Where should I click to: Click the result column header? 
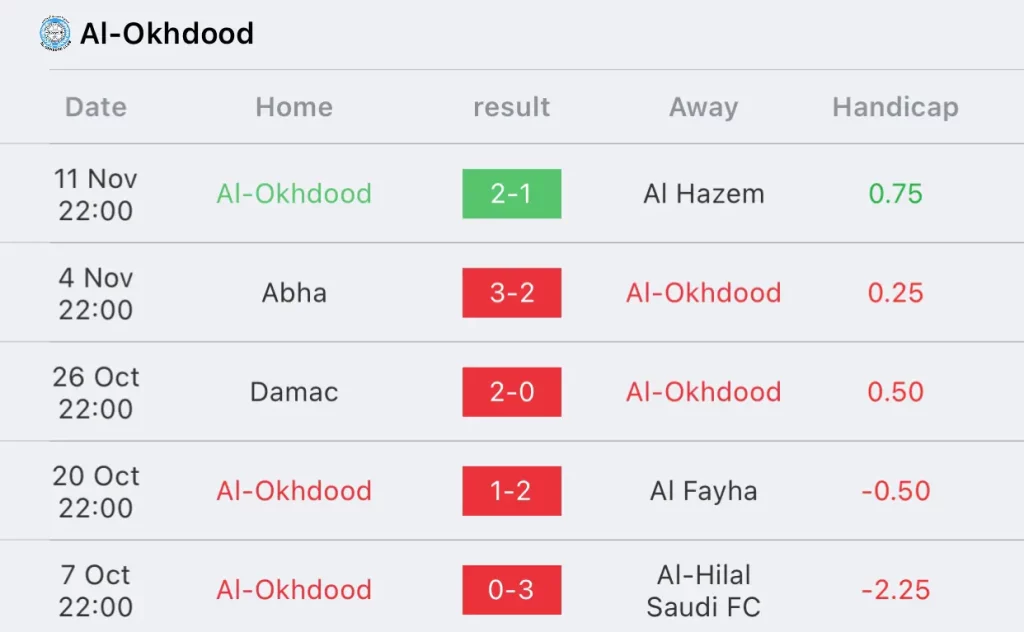(511, 107)
